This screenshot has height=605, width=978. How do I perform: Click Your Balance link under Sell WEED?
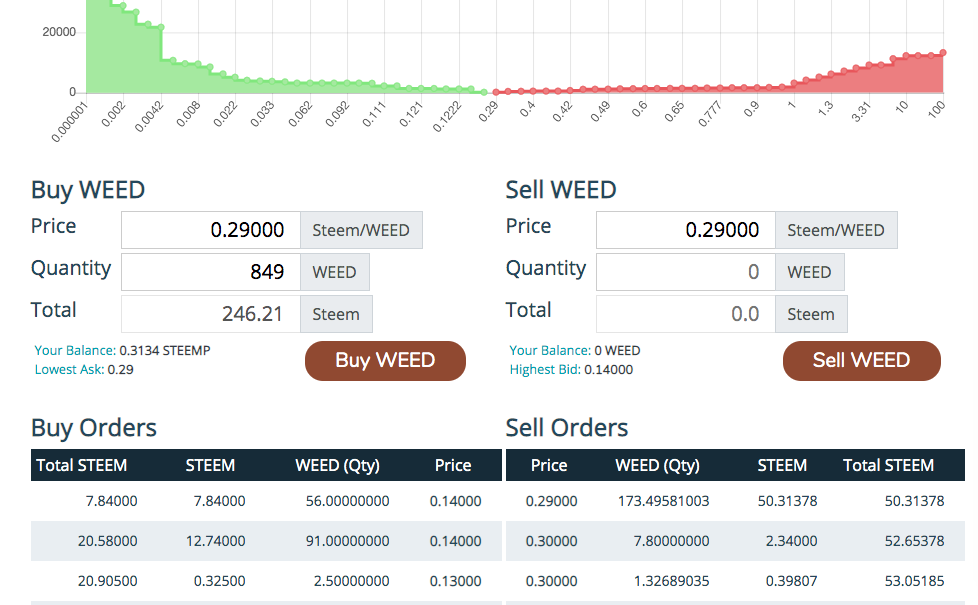pyautogui.click(x=550, y=351)
